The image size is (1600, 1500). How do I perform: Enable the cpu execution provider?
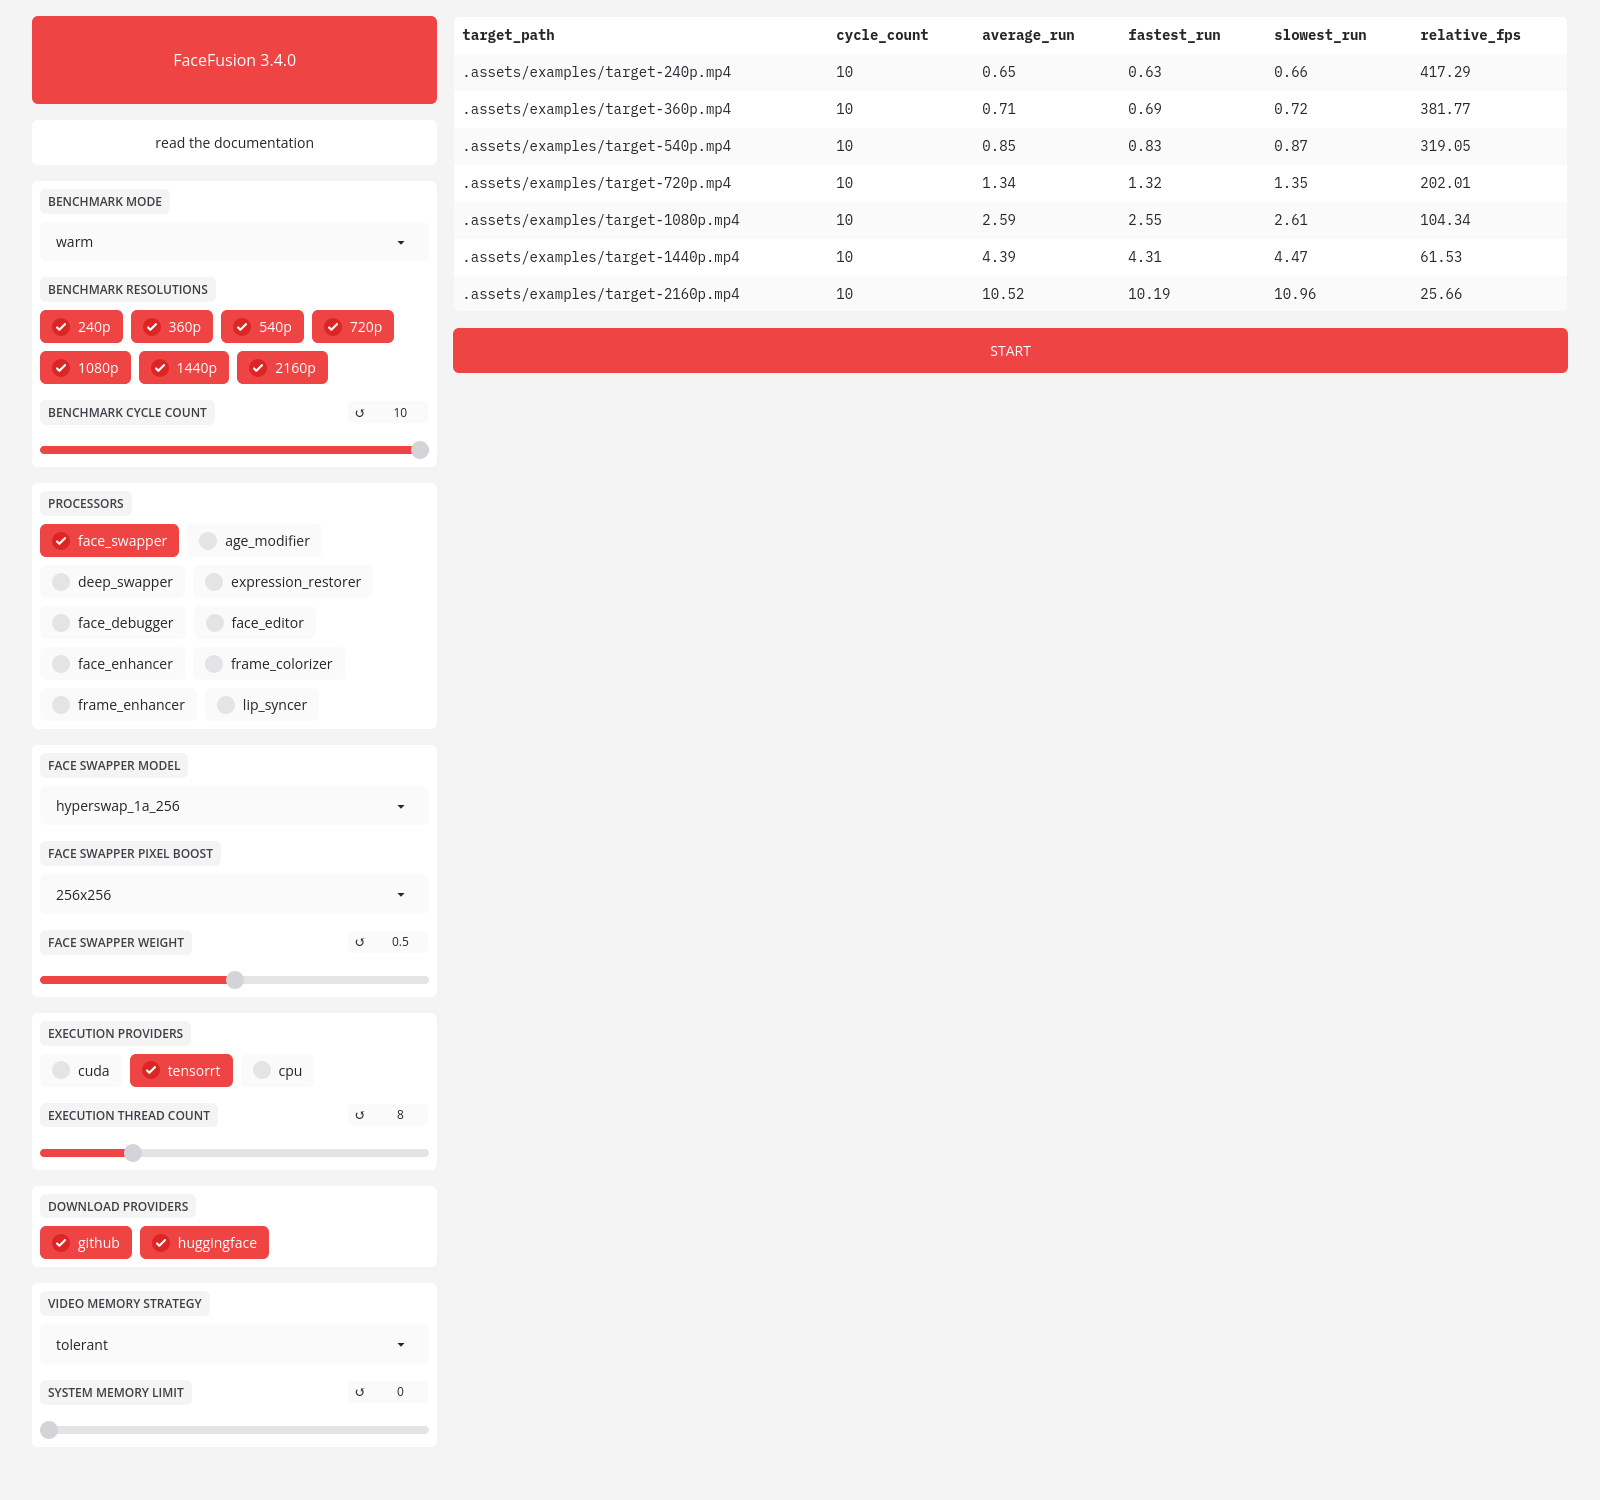(277, 1071)
